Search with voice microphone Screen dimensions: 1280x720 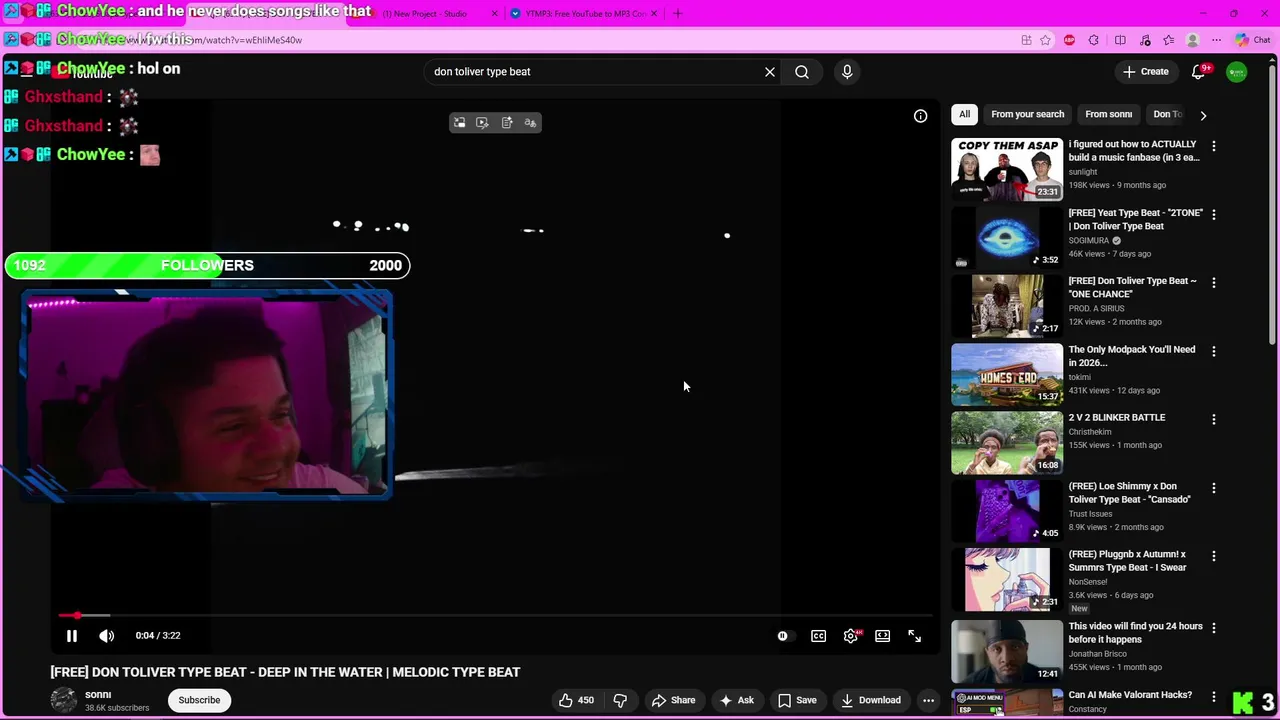click(x=847, y=72)
